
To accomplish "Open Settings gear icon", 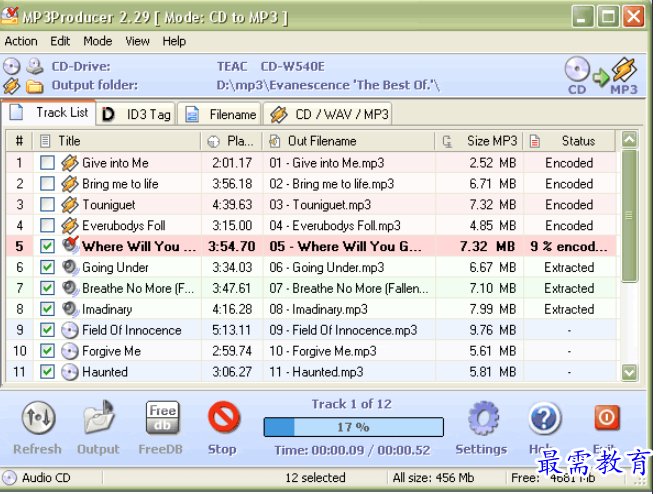I will (482, 418).
